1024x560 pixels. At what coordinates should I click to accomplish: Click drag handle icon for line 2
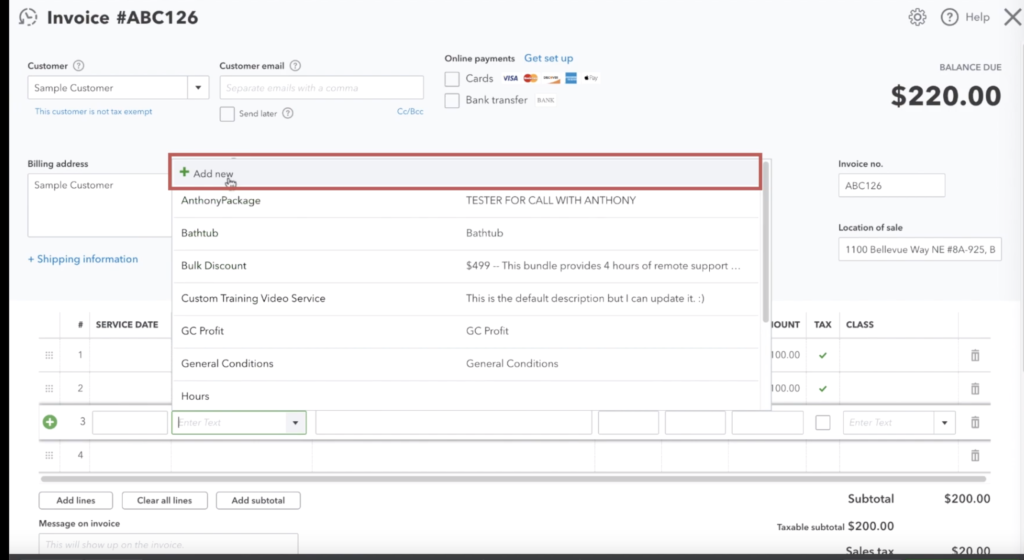[x=48, y=388]
